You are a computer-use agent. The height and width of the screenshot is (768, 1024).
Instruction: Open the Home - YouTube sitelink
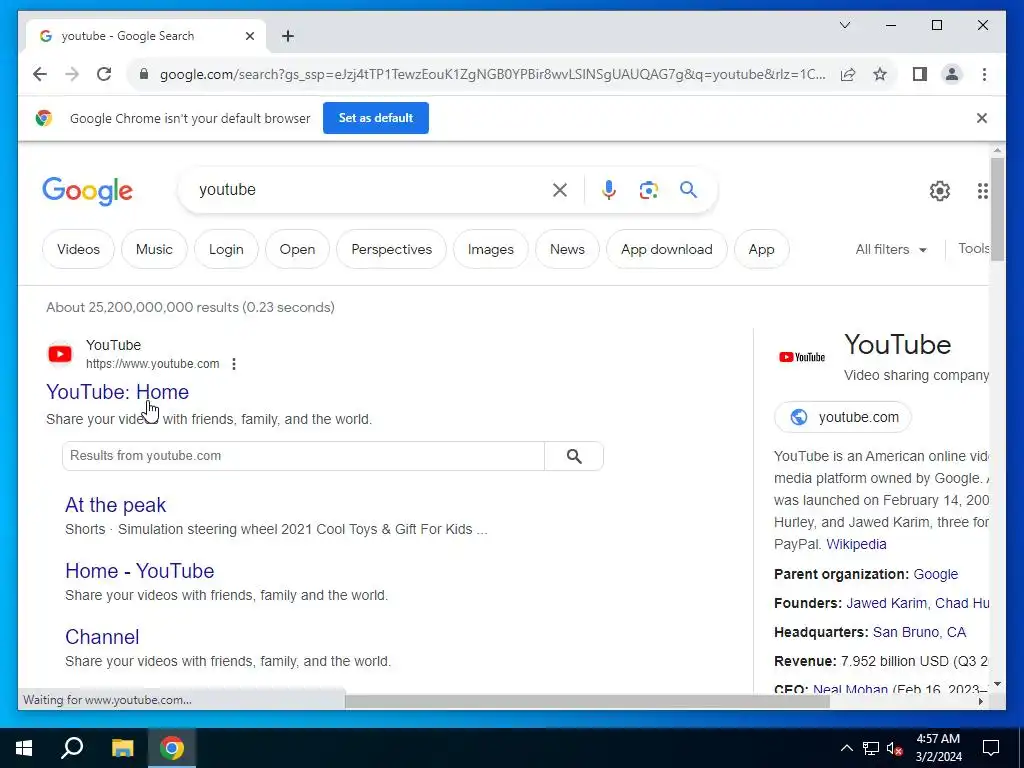(x=140, y=571)
